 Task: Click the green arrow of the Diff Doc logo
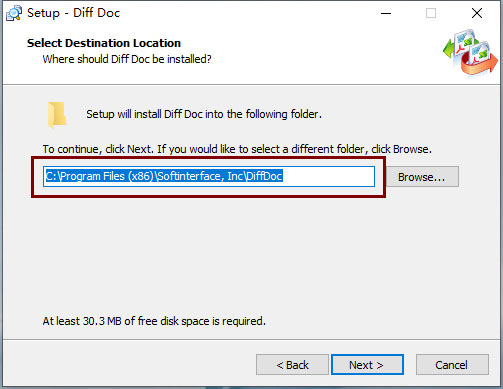(450, 49)
